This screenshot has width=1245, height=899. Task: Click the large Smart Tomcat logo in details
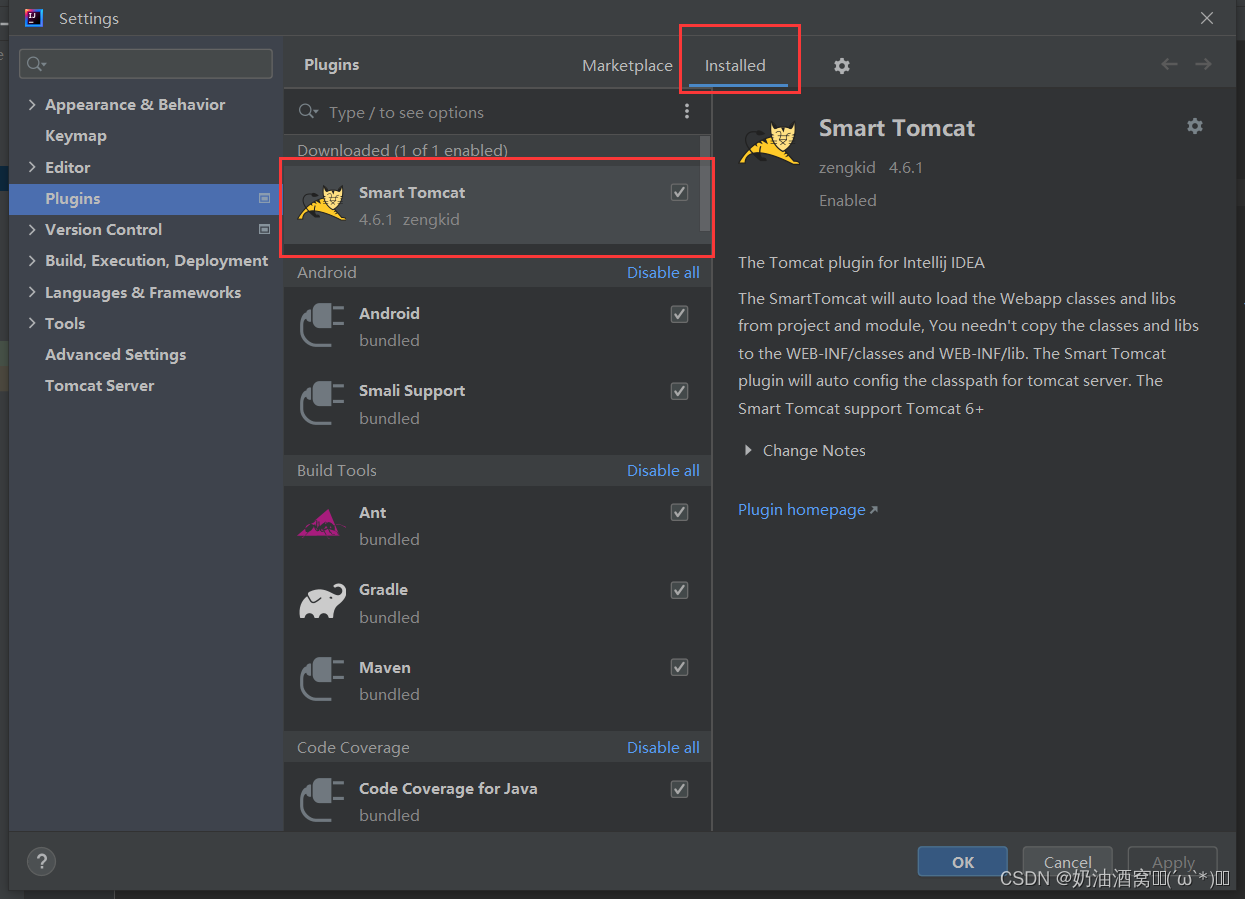click(x=769, y=142)
